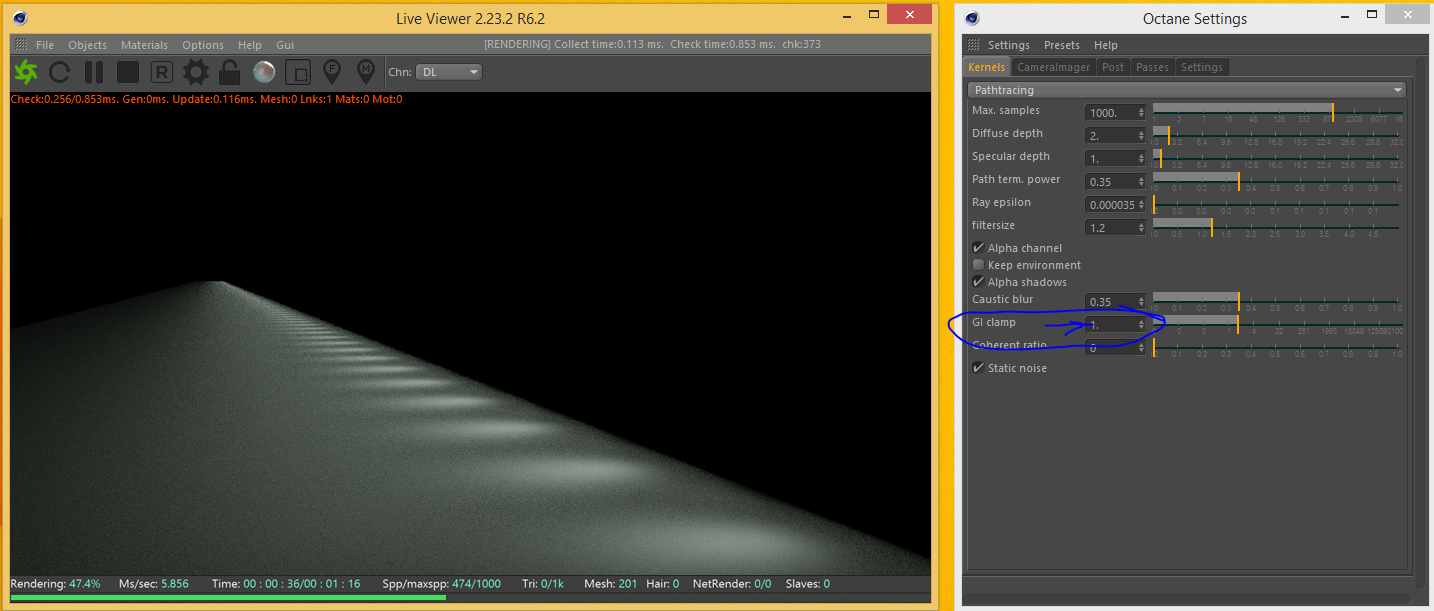Open the Help menu in Live Viewer
This screenshot has width=1434, height=611.
coord(250,45)
